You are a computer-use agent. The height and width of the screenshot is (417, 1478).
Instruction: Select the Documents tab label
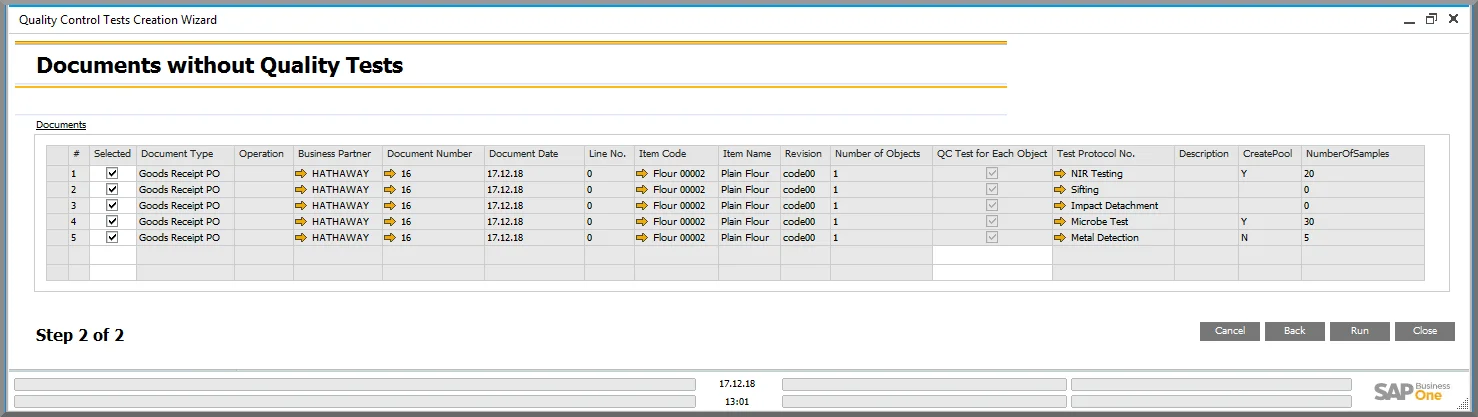pyautogui.click(x=61, y=125)
